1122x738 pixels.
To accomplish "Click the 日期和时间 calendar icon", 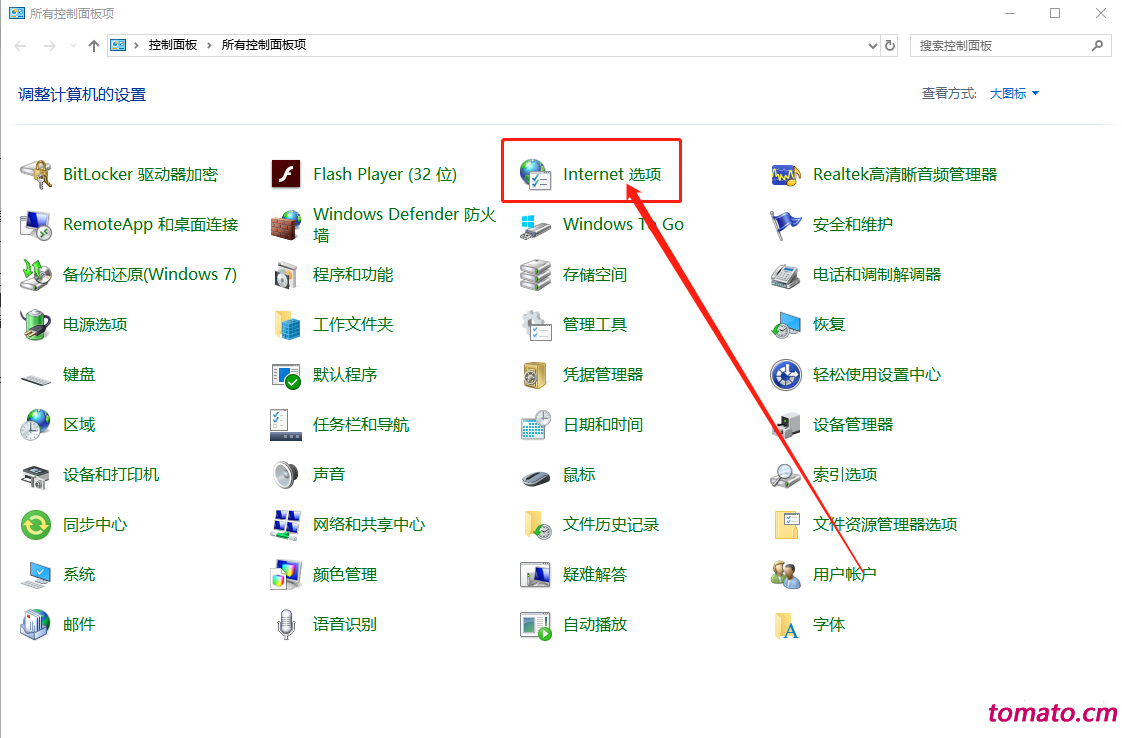I will 535,425.
